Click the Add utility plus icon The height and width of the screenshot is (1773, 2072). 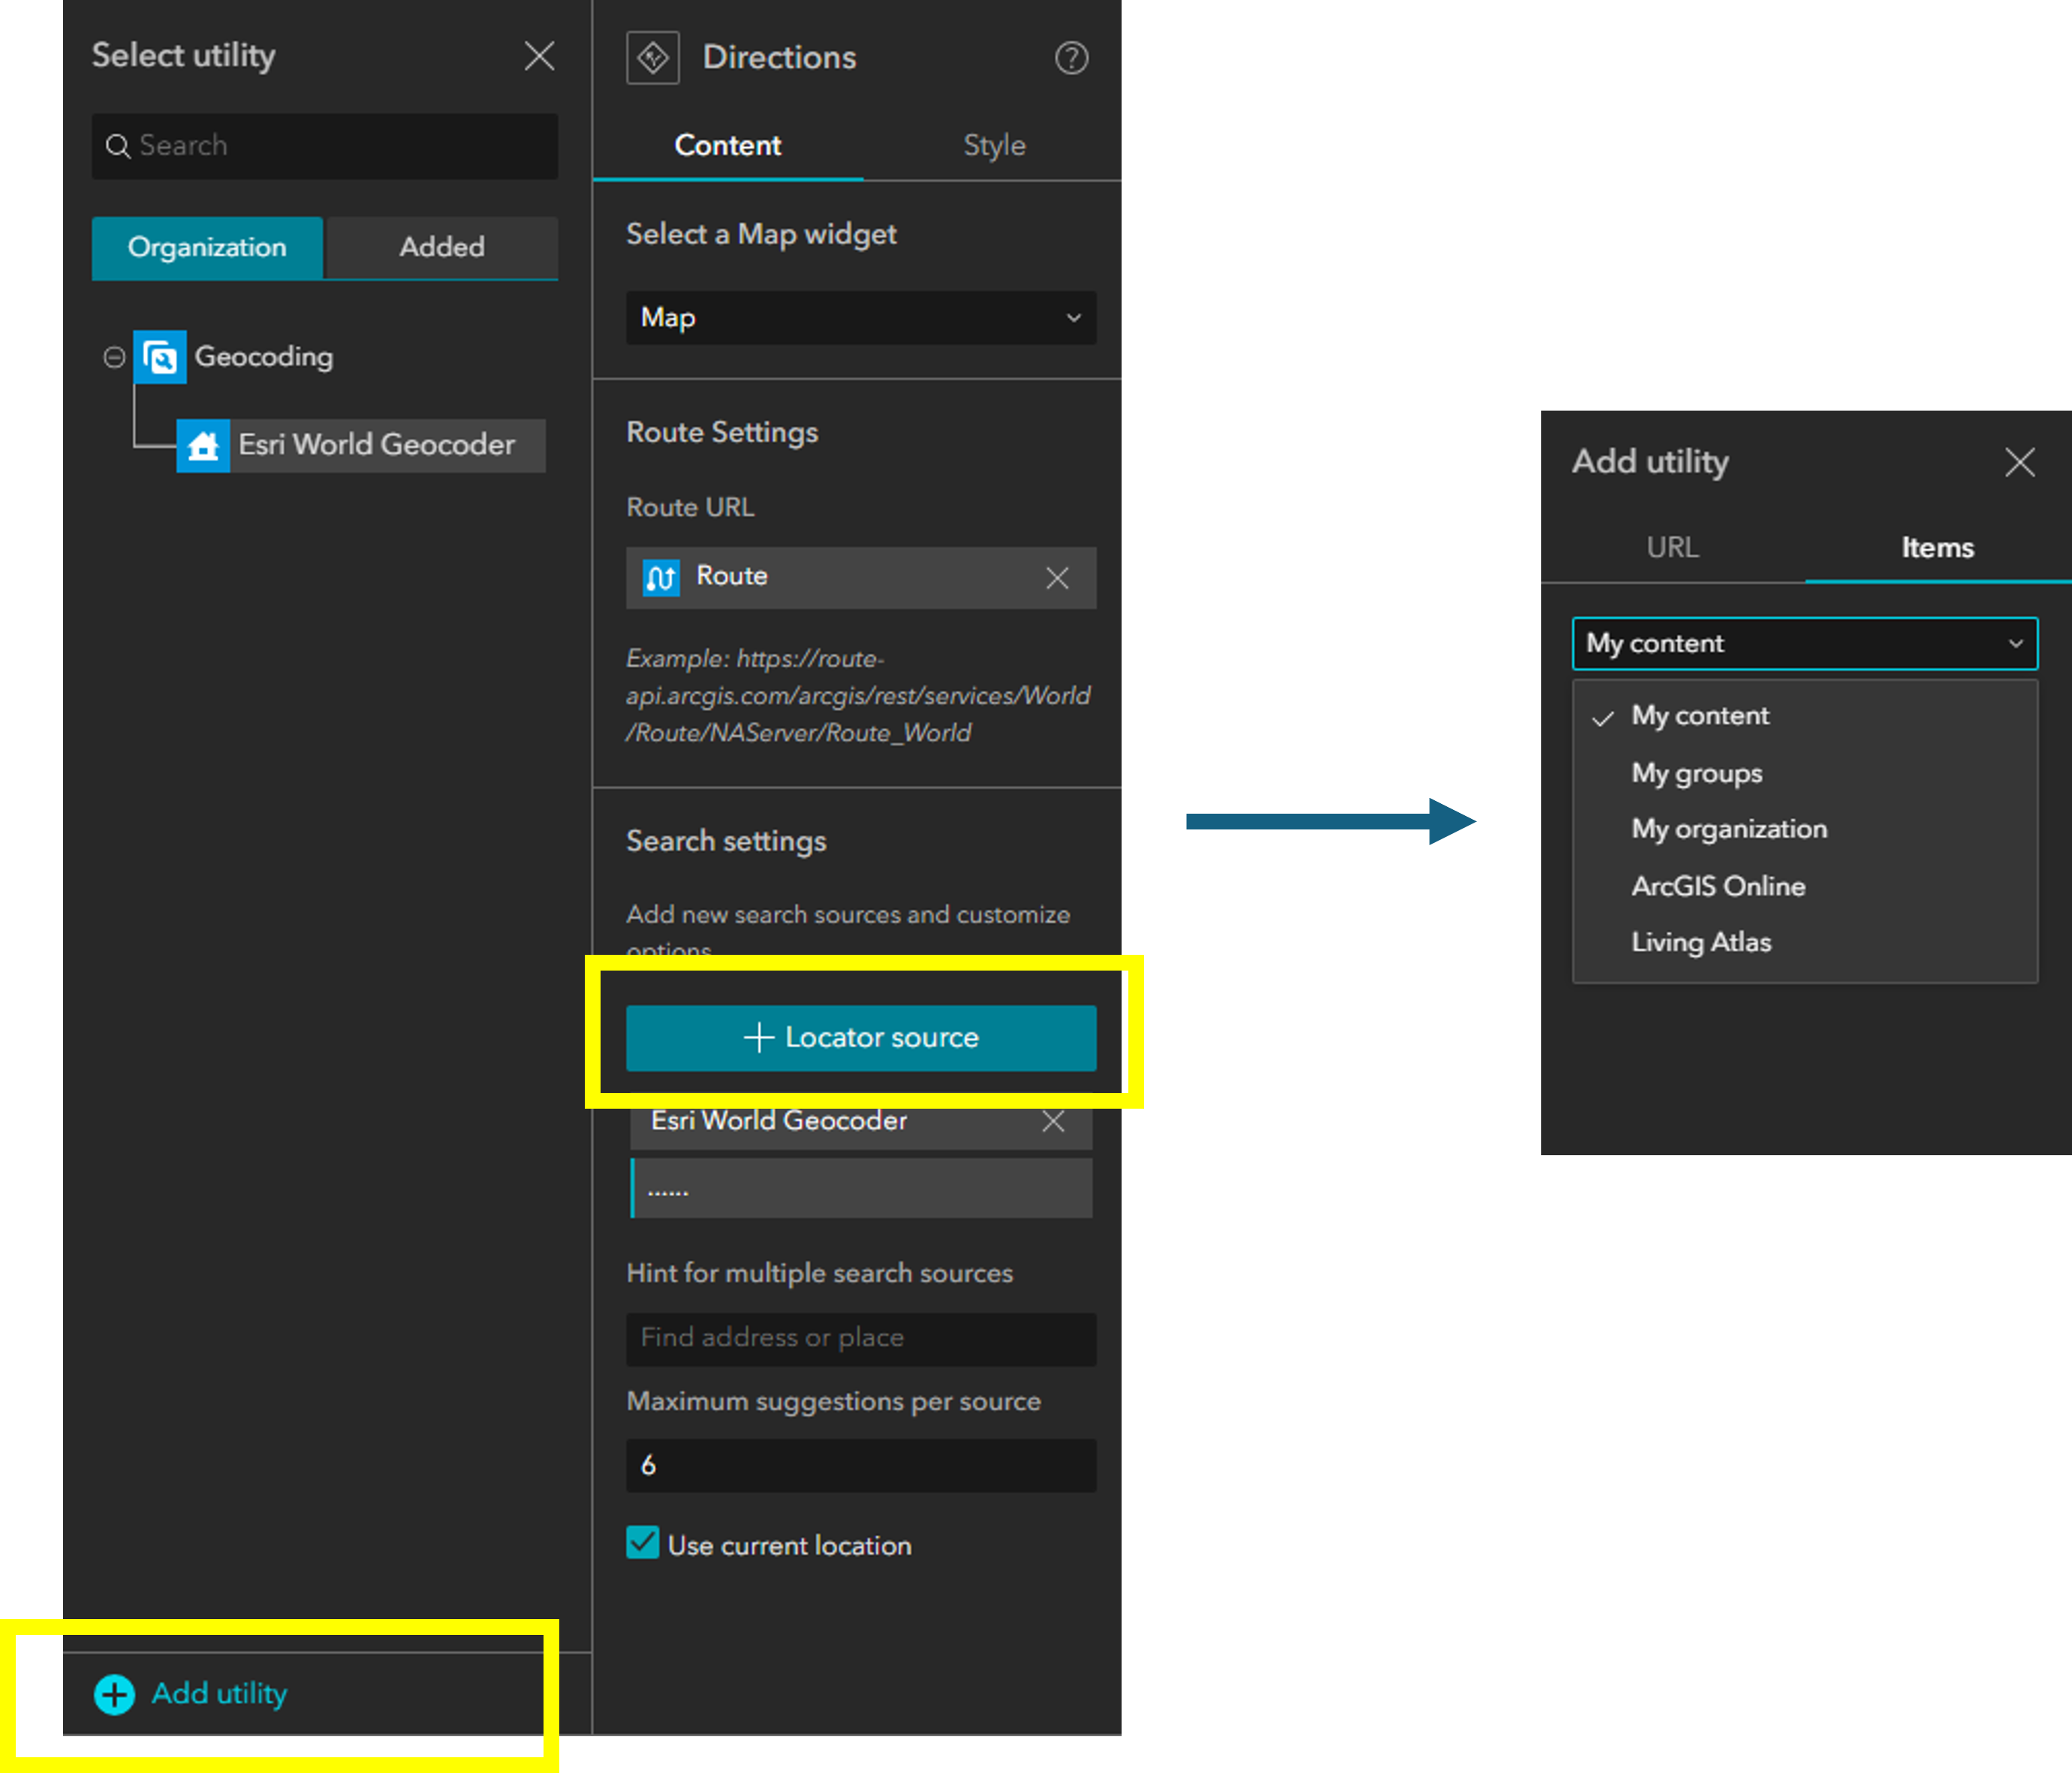click(x=114, y=1694)
